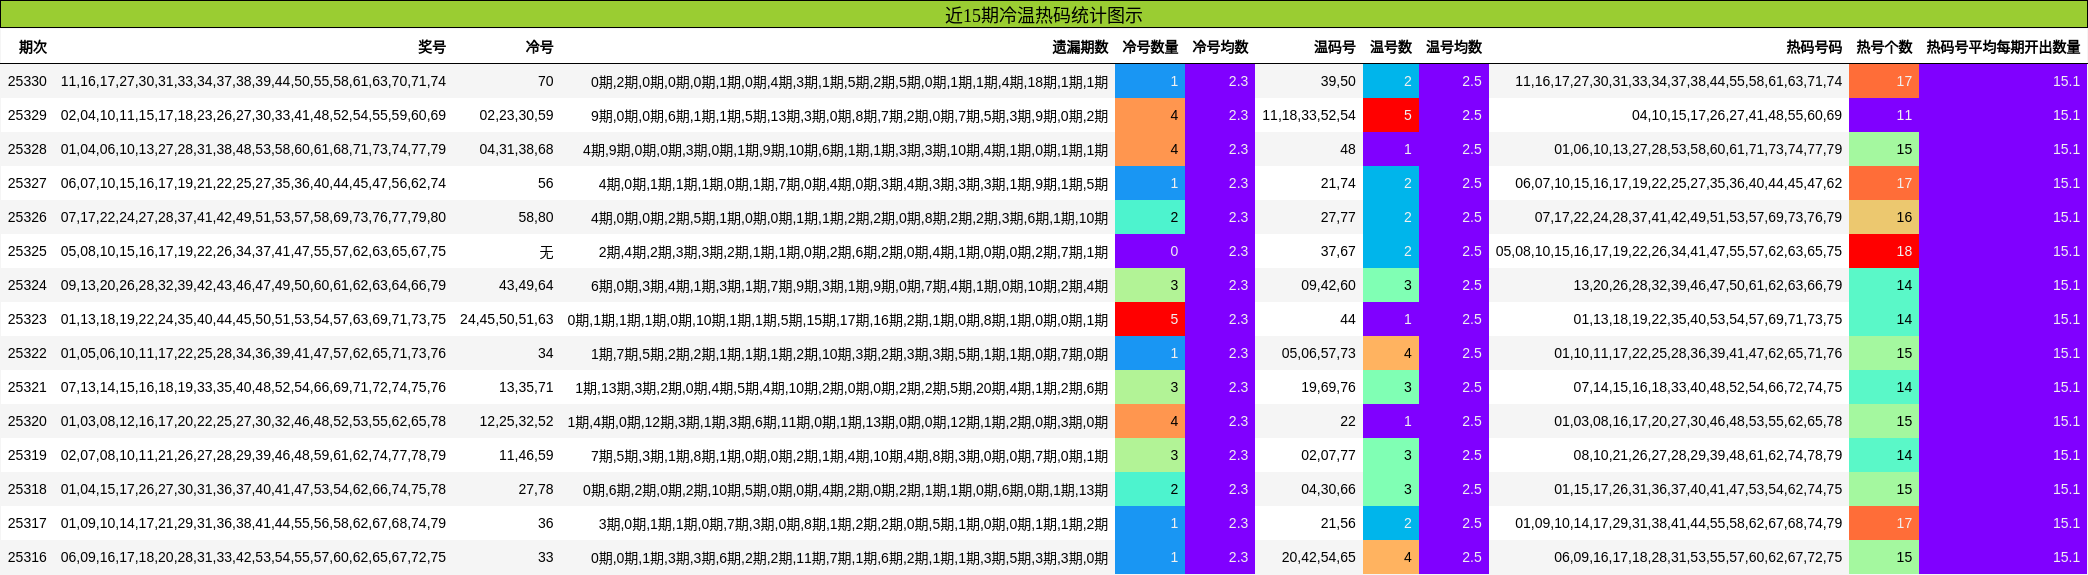The image size is (2088, 575).
Task: Click the 冷号 column header
Action: coord(539,47)
